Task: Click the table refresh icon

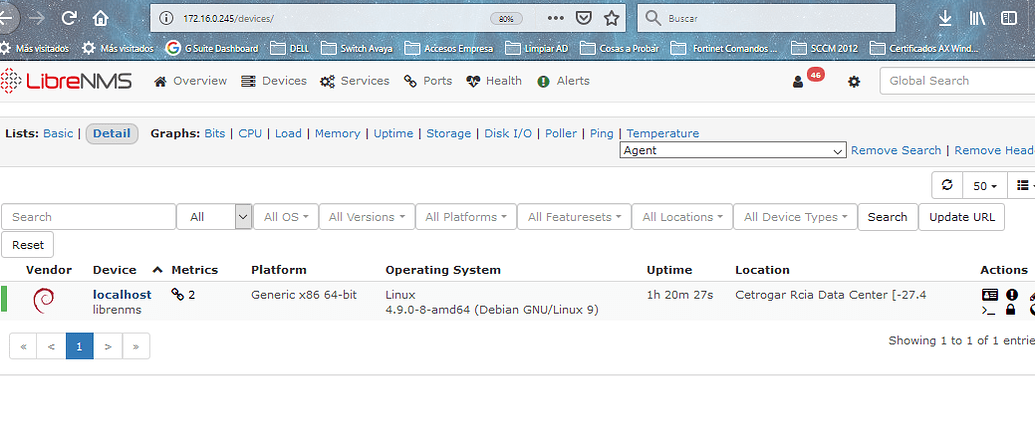Action: (x=947, y=185)
